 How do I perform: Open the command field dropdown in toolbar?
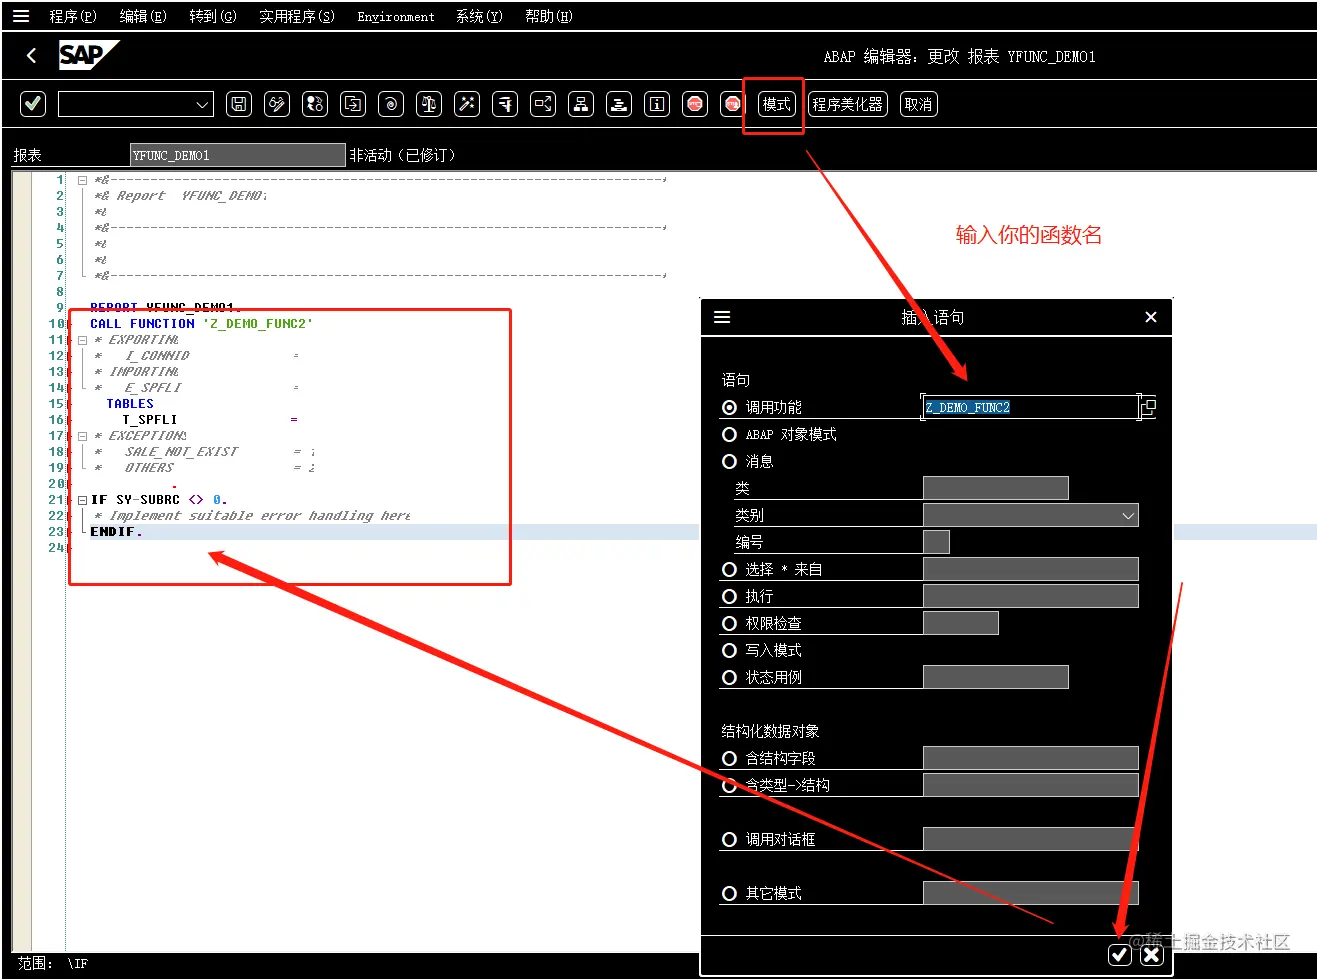(202, 104)
